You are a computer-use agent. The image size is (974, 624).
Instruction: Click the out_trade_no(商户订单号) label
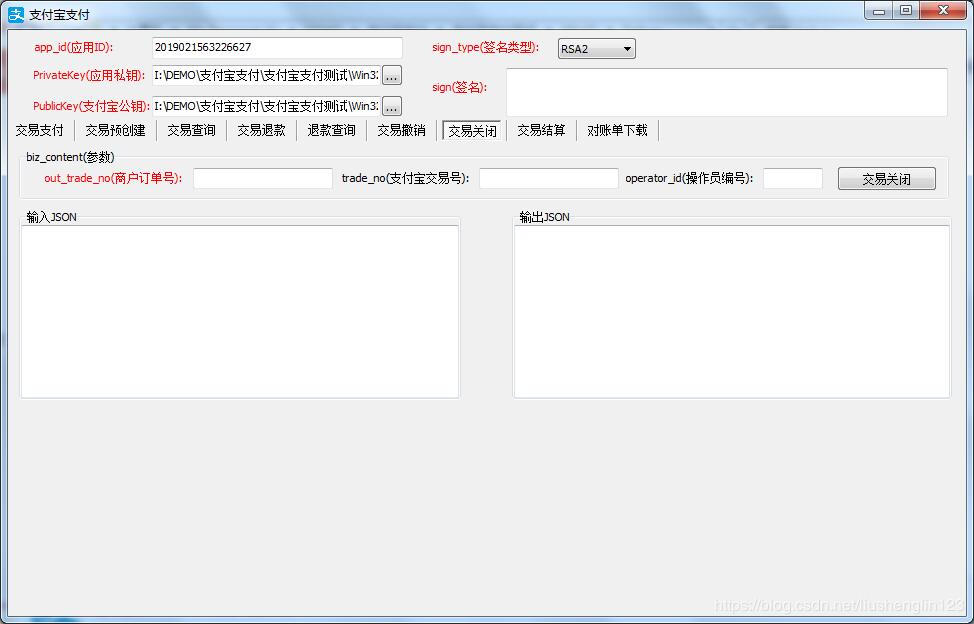click(x=113, y=179)
